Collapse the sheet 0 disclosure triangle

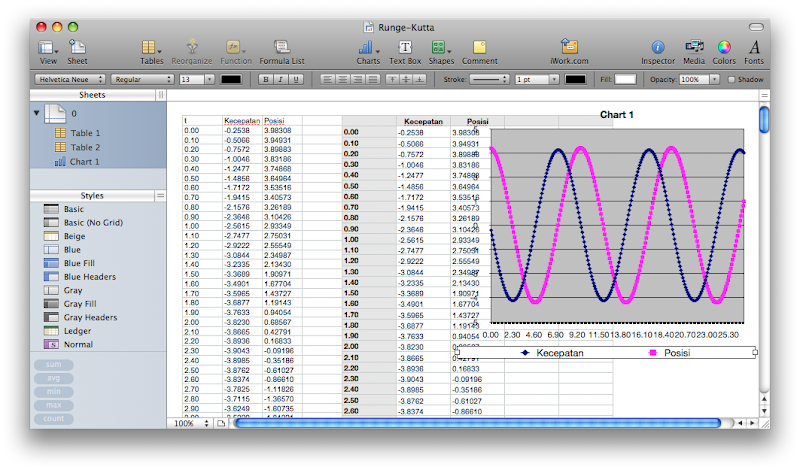click(x=37, y=113)
